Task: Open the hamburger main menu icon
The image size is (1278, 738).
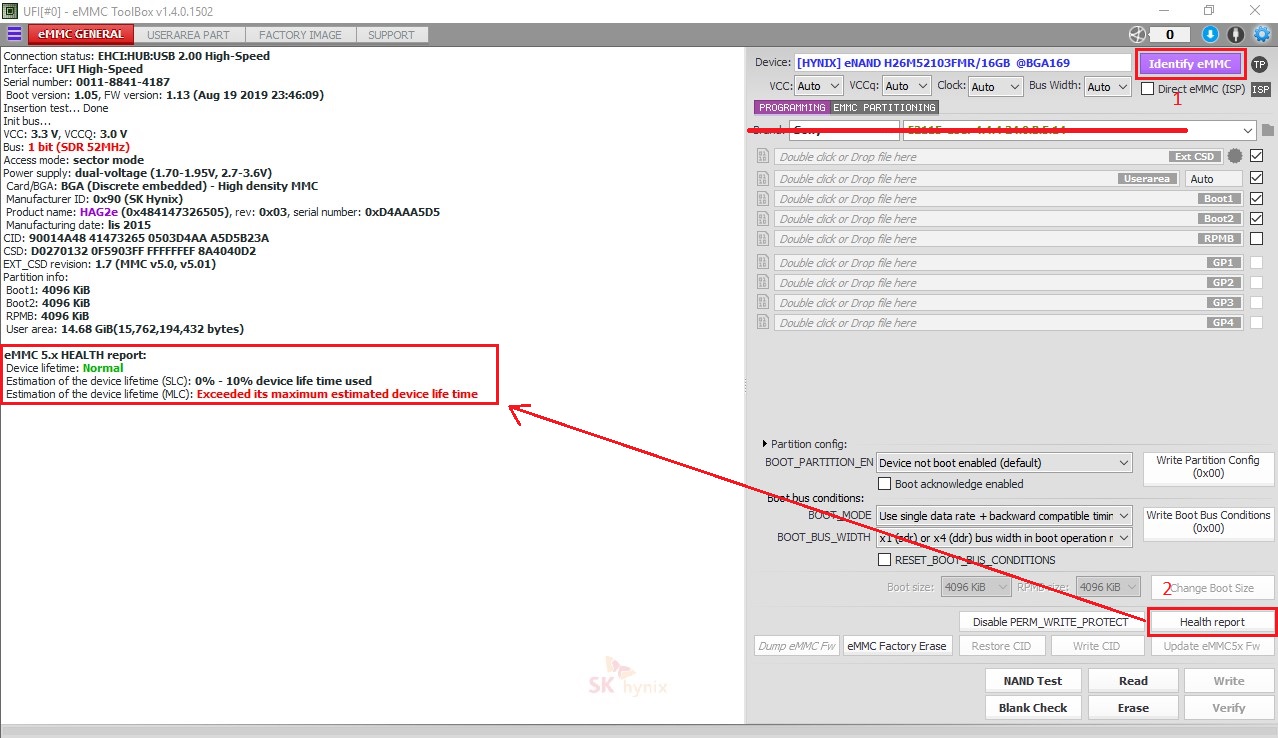Action: (x=14, y=34)
